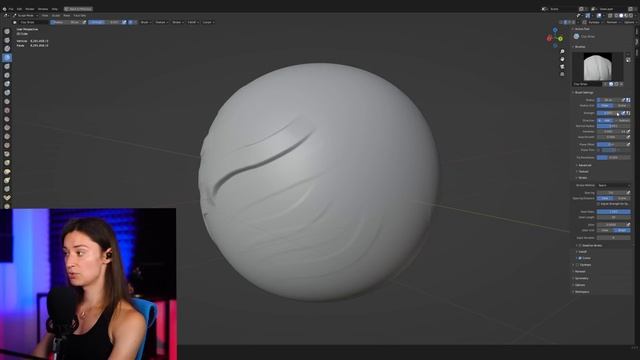This screenshot has height=360, width=640.
Task: Select the Fill brush tool
Action: (7, 128)
